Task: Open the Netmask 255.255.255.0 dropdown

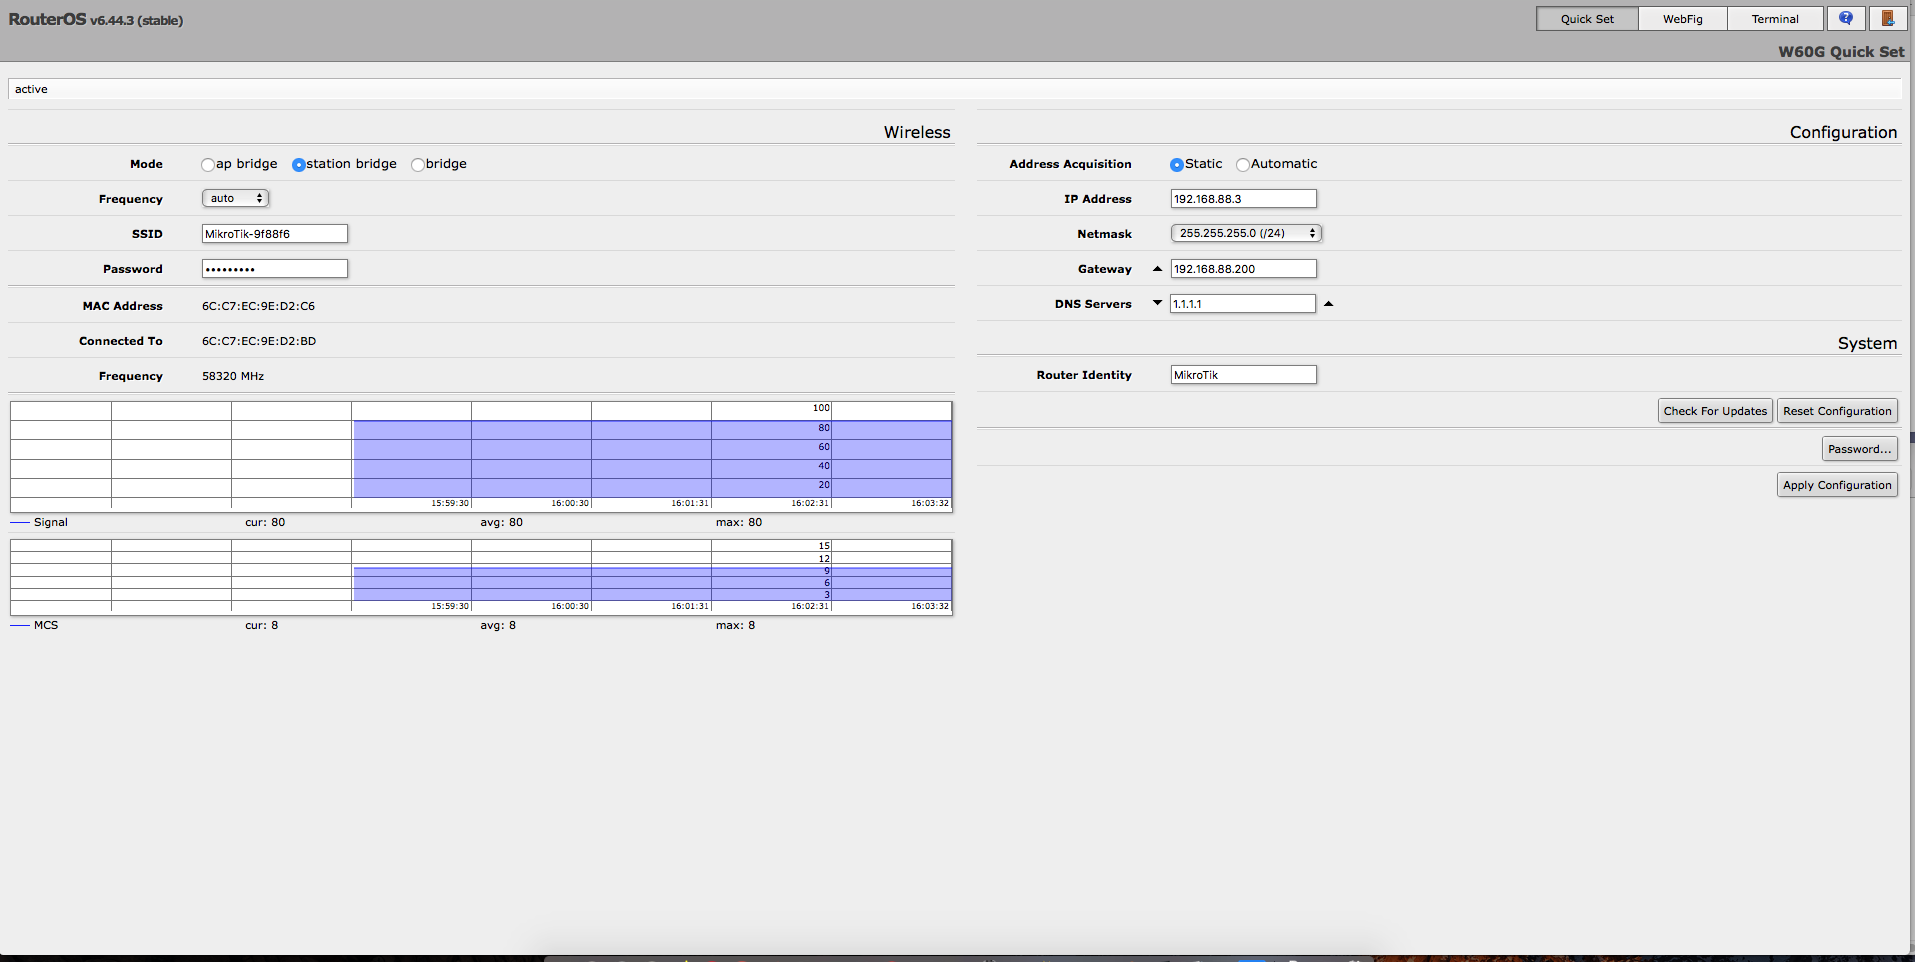Action: pyautogui.click(x=1246, y=233)
